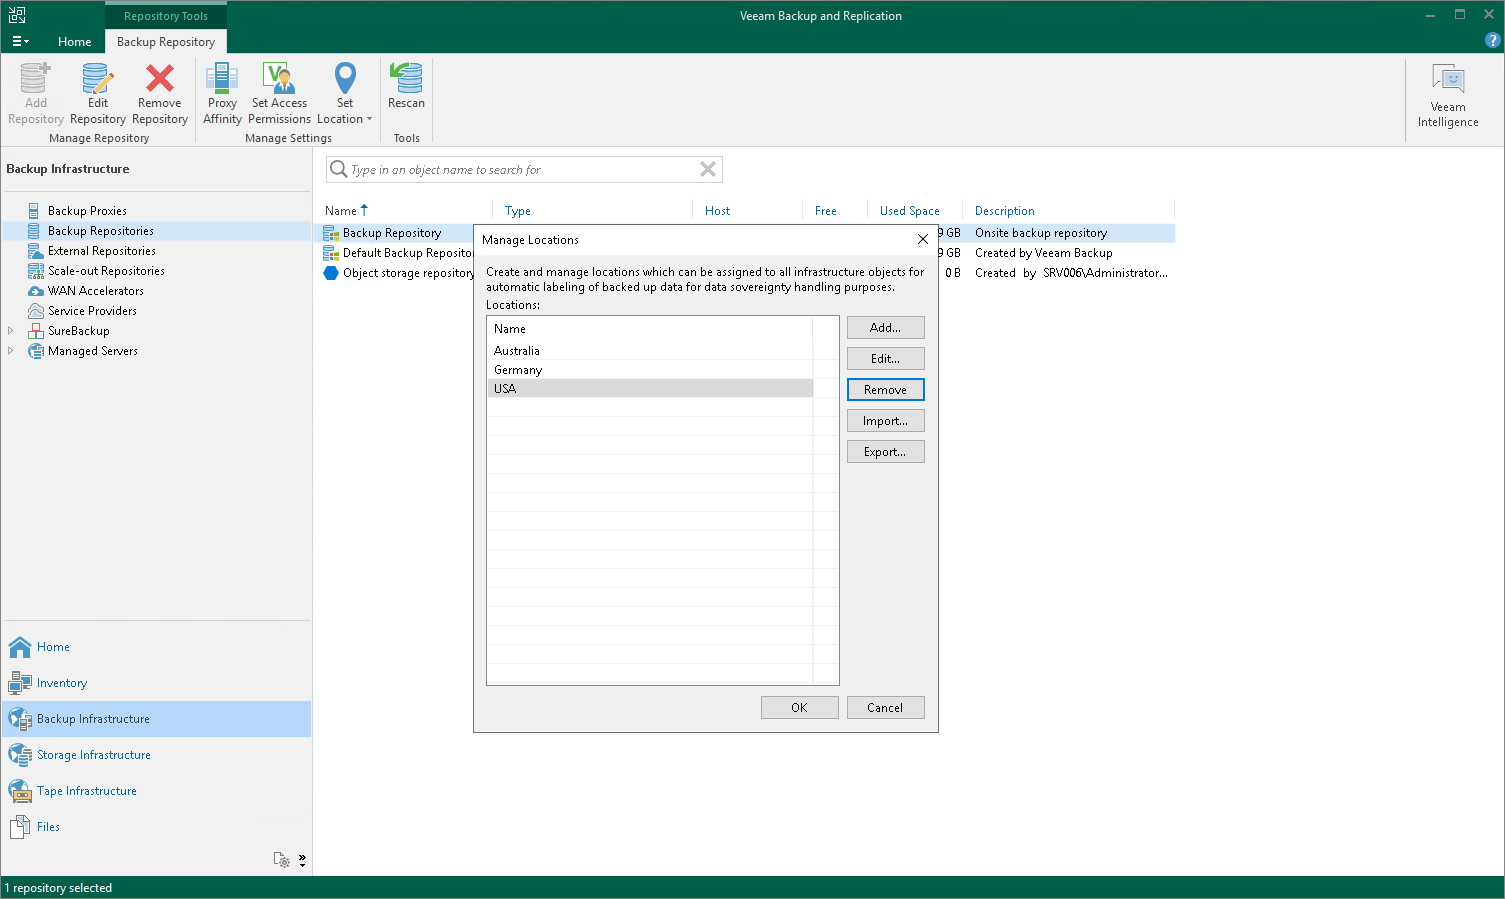Expand the Managed Servers tree node
Viewport: 1505px width, 899px height.
pos(11,351)
